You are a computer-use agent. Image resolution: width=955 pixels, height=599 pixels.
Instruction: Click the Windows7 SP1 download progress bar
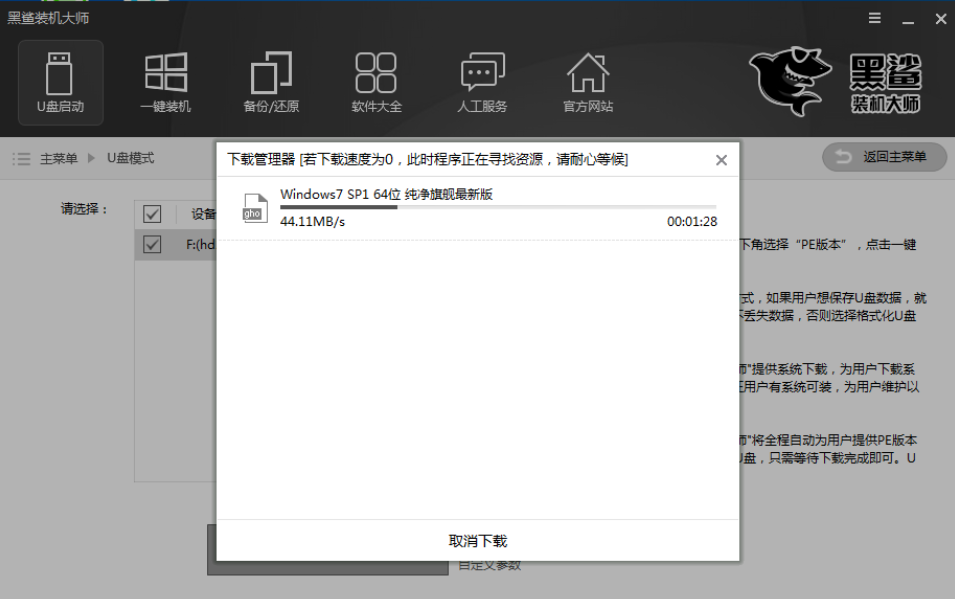tap(497, 207)
